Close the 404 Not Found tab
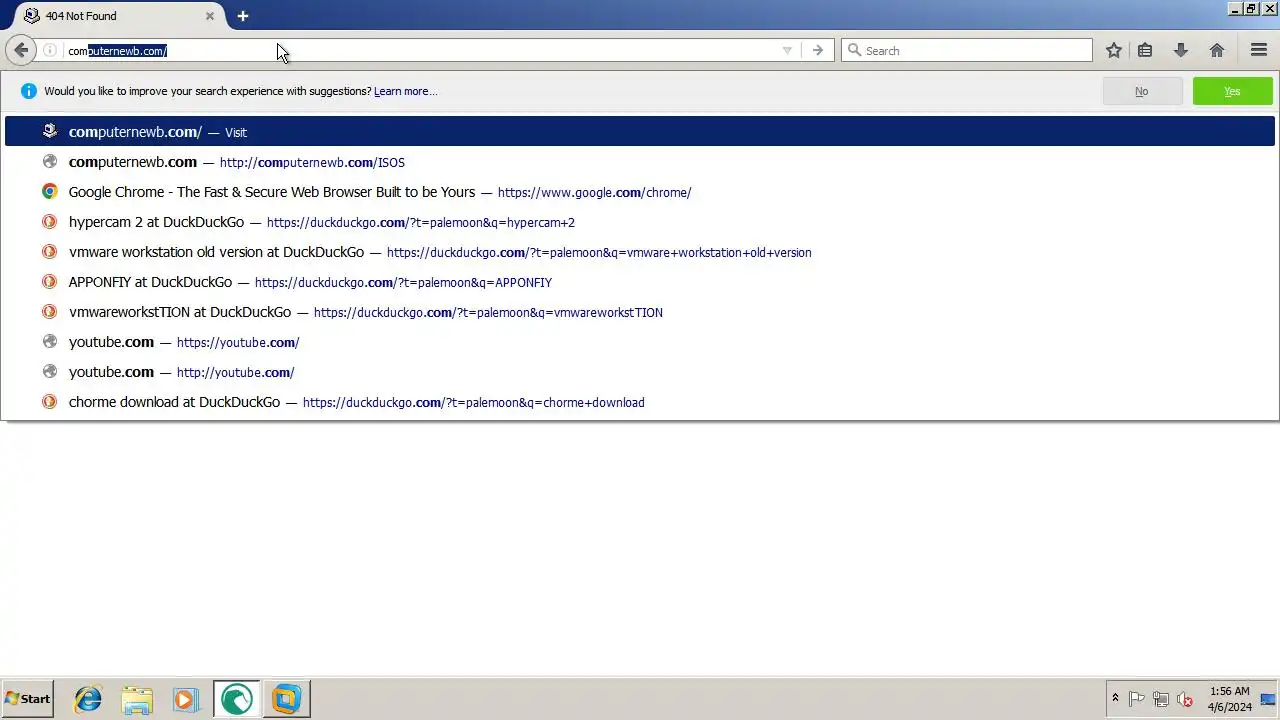 (210, 16)
